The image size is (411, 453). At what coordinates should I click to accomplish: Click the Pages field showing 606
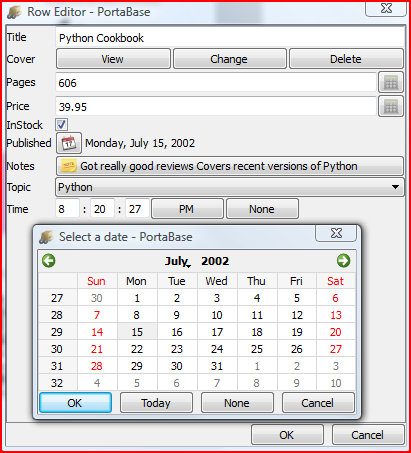[216, 82]
